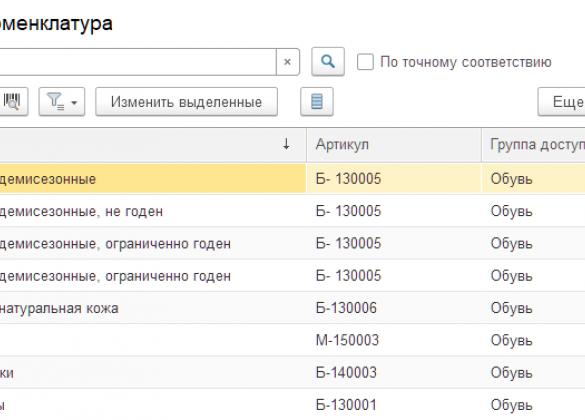Open the filter funnel dropdown
The image size is (585, 420).
click(x=62, y=101)
